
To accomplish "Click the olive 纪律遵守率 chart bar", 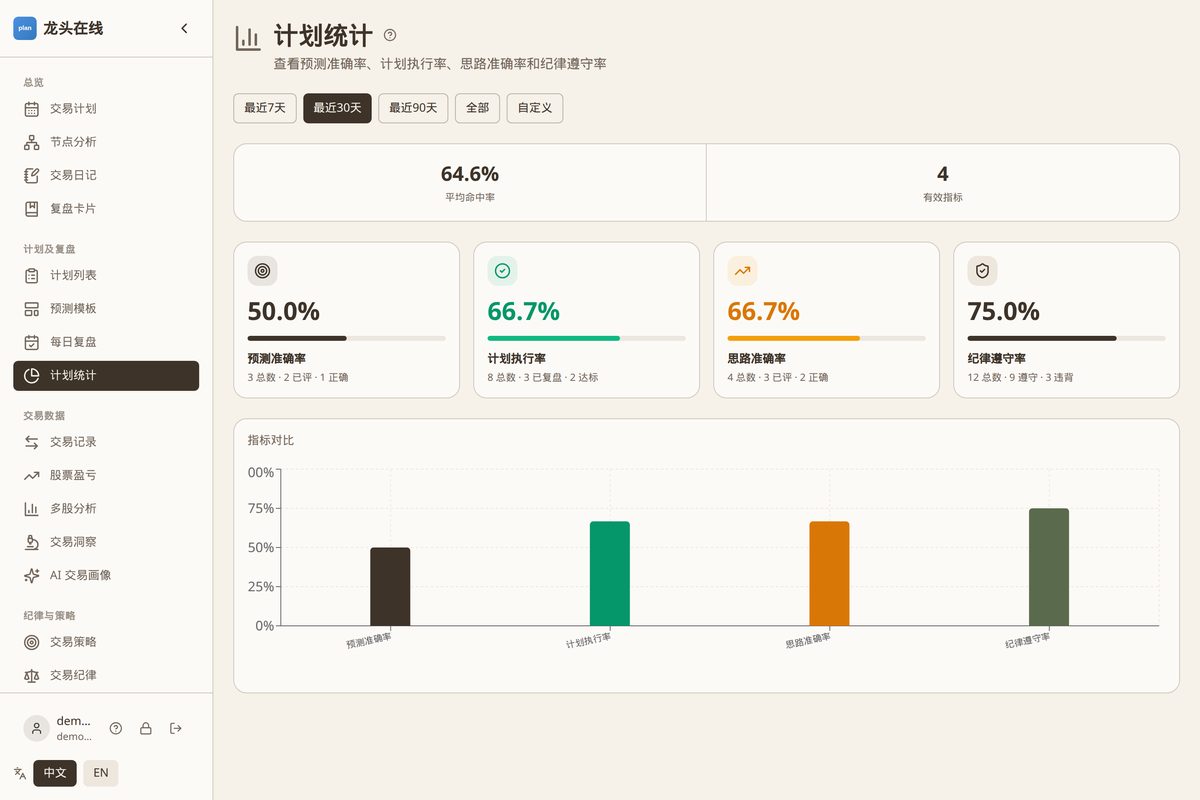I will pyautogui.click(x=1049, y=567).
